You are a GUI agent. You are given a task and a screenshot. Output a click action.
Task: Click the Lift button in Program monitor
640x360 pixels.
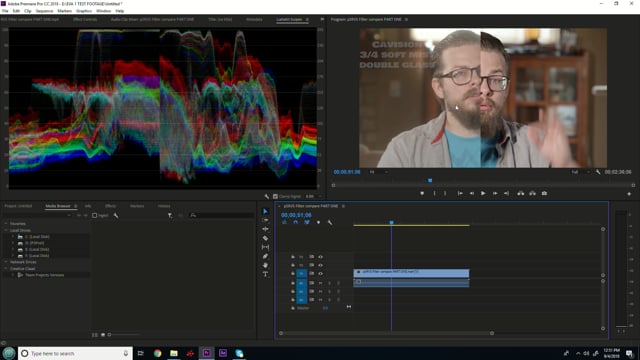pos(521,193)
